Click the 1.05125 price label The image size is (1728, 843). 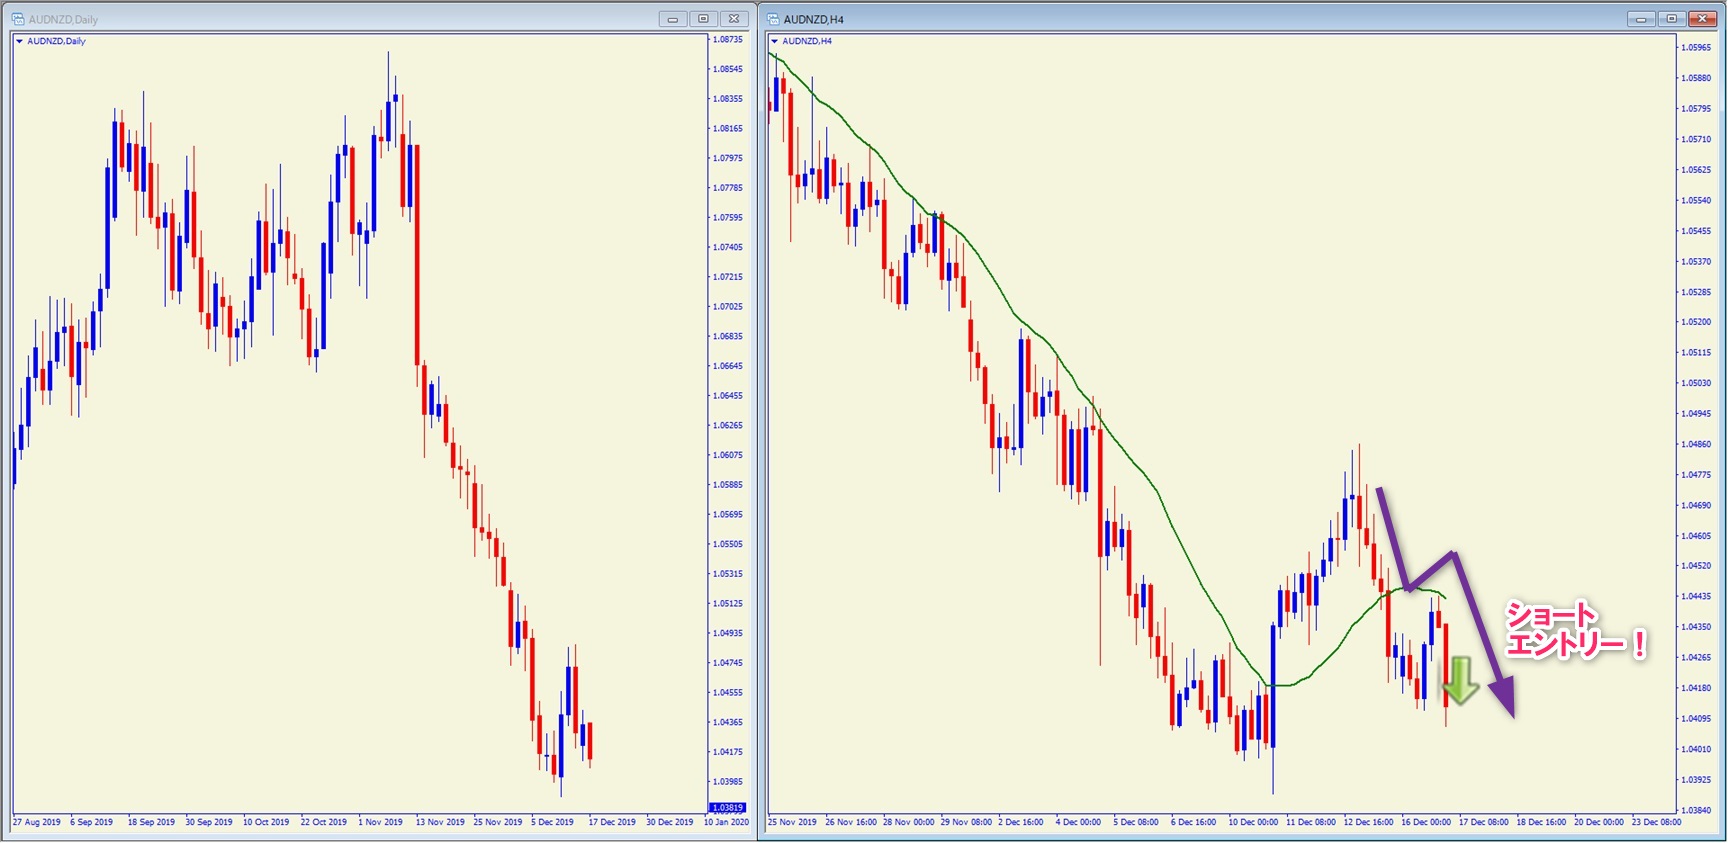click(x=728, y=603)
